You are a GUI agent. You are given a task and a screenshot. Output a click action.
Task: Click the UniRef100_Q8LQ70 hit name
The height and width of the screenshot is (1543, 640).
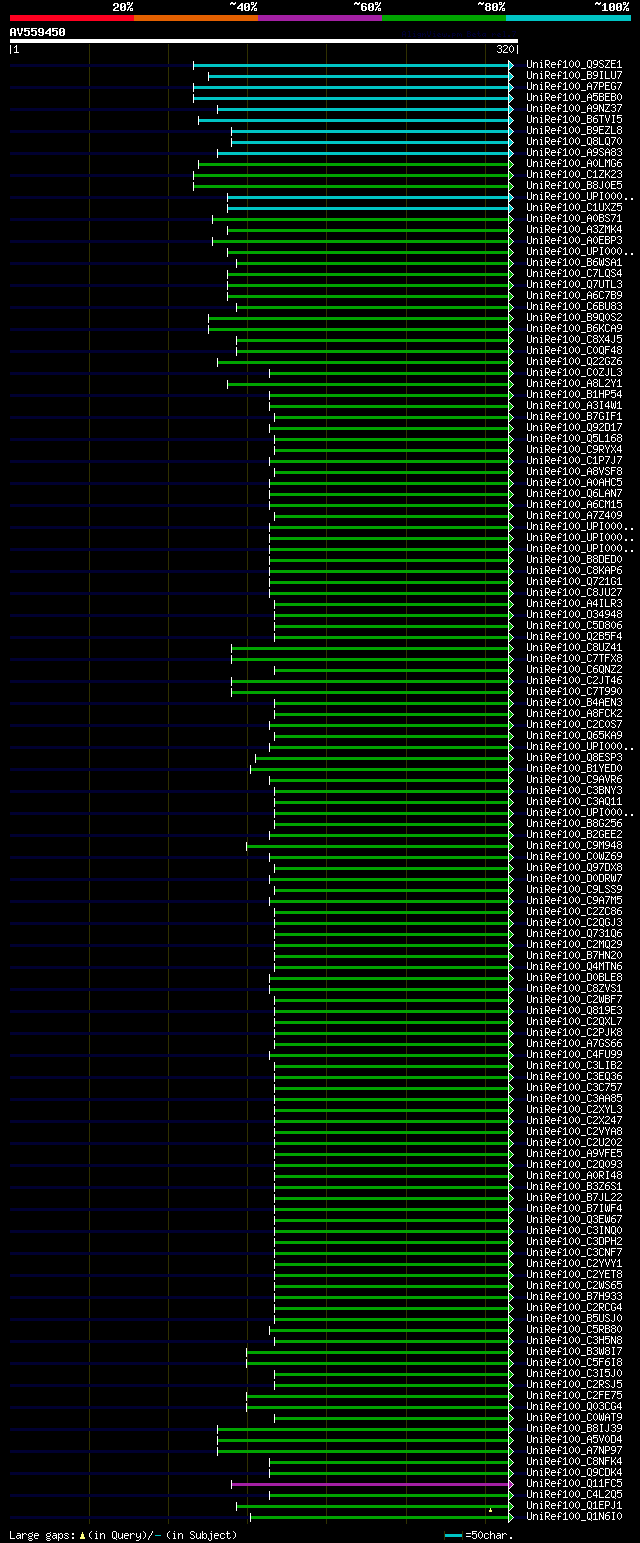(x=574, y=142)
